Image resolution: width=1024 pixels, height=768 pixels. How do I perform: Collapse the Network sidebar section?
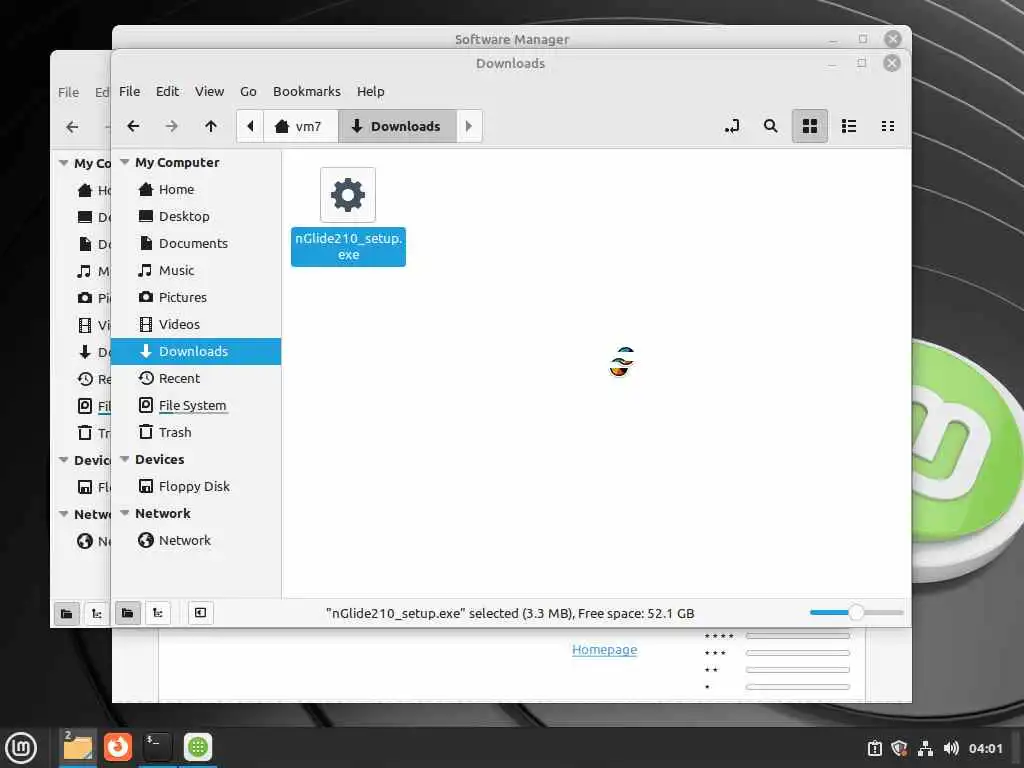click(125, 513)
